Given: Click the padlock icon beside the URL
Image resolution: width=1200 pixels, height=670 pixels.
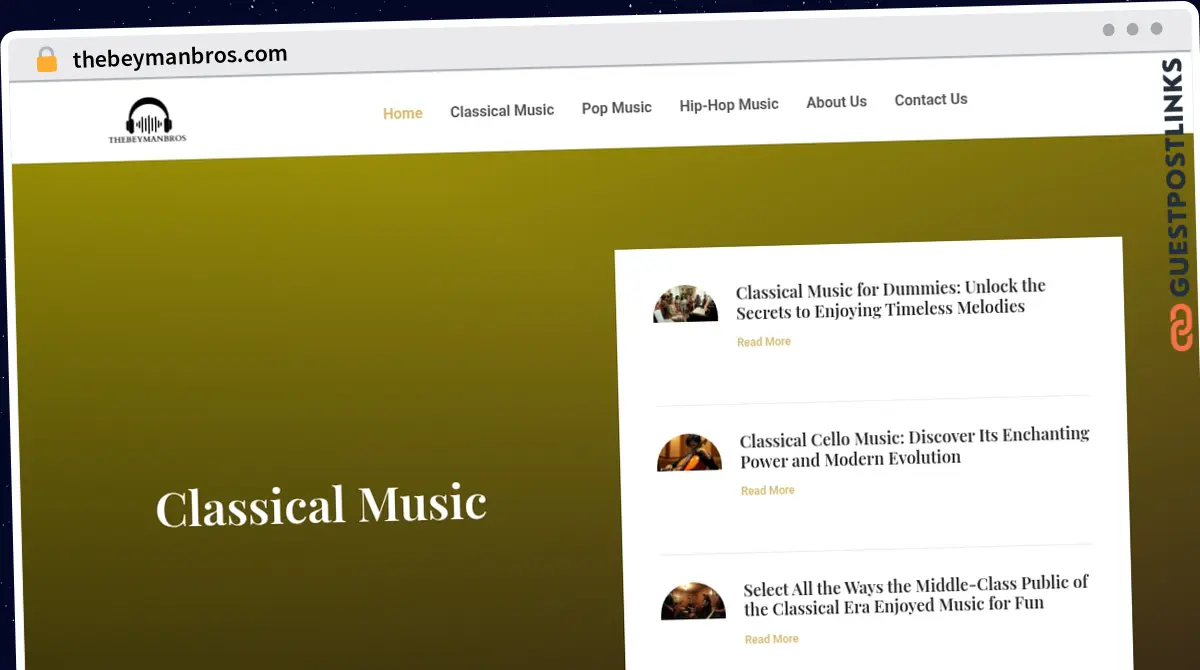Looking at the screenshot, I should (47, 60).
